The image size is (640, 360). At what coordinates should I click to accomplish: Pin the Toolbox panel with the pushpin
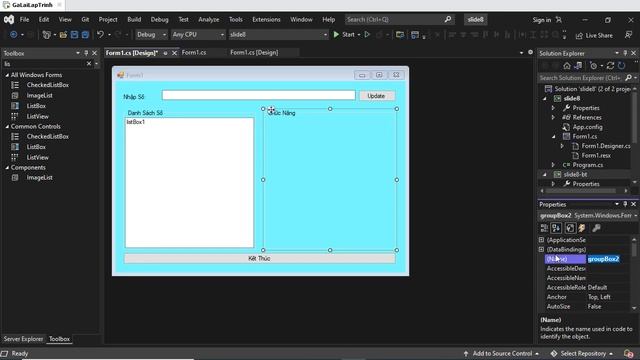click(86, 53)
